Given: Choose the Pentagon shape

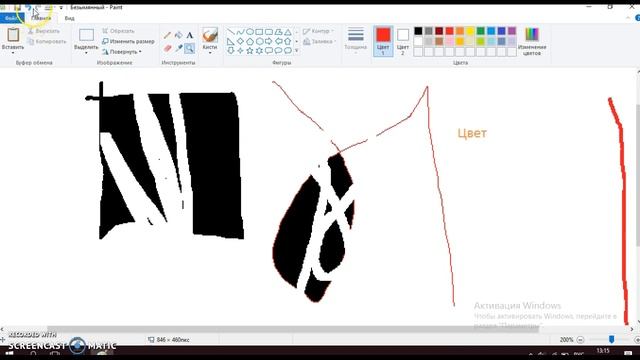Looking at the screenshot, I should tap(249, 41).
